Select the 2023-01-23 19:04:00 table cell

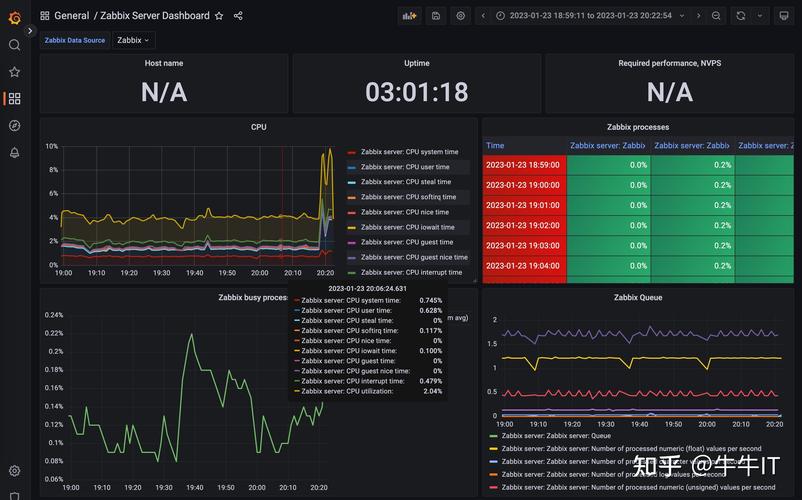[x=524, y=266]
